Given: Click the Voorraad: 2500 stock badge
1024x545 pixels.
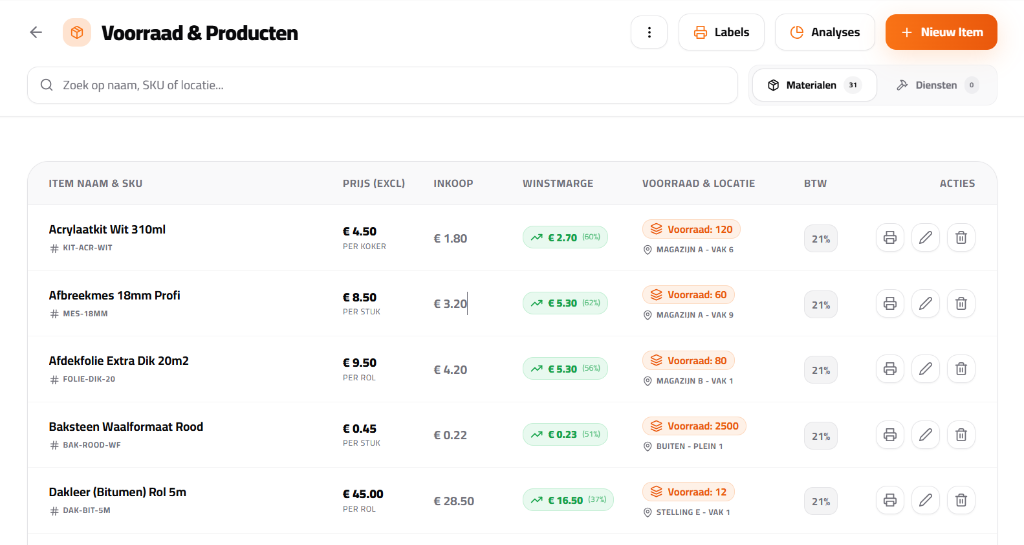Looking at the screenshot, I should coord(694,426).
